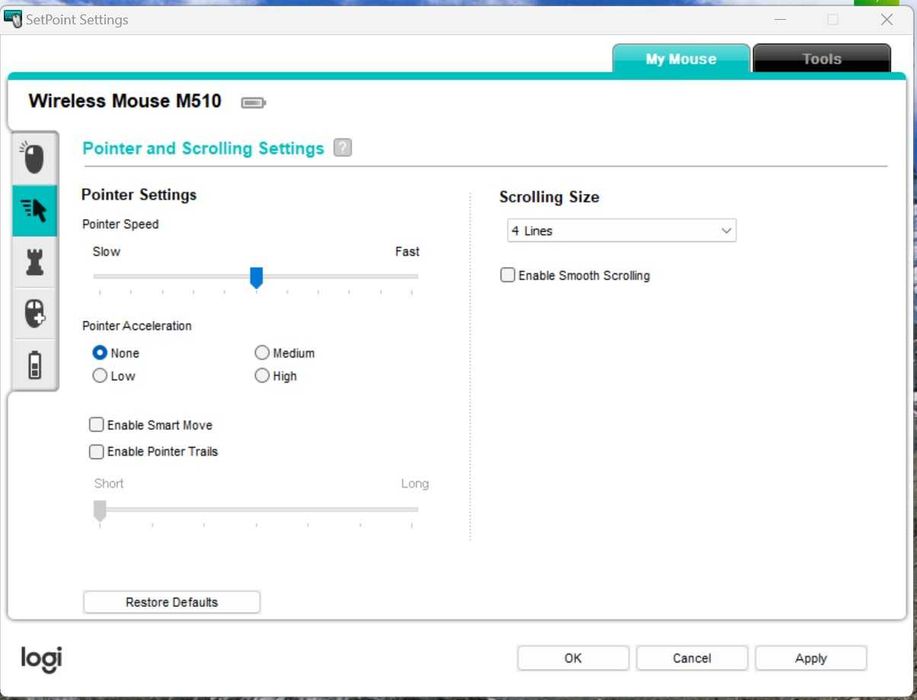Minimize the SetPoint Settings window
Image resolution: width=917 pixels, height=700 pixels.
[x=780, y=19]
